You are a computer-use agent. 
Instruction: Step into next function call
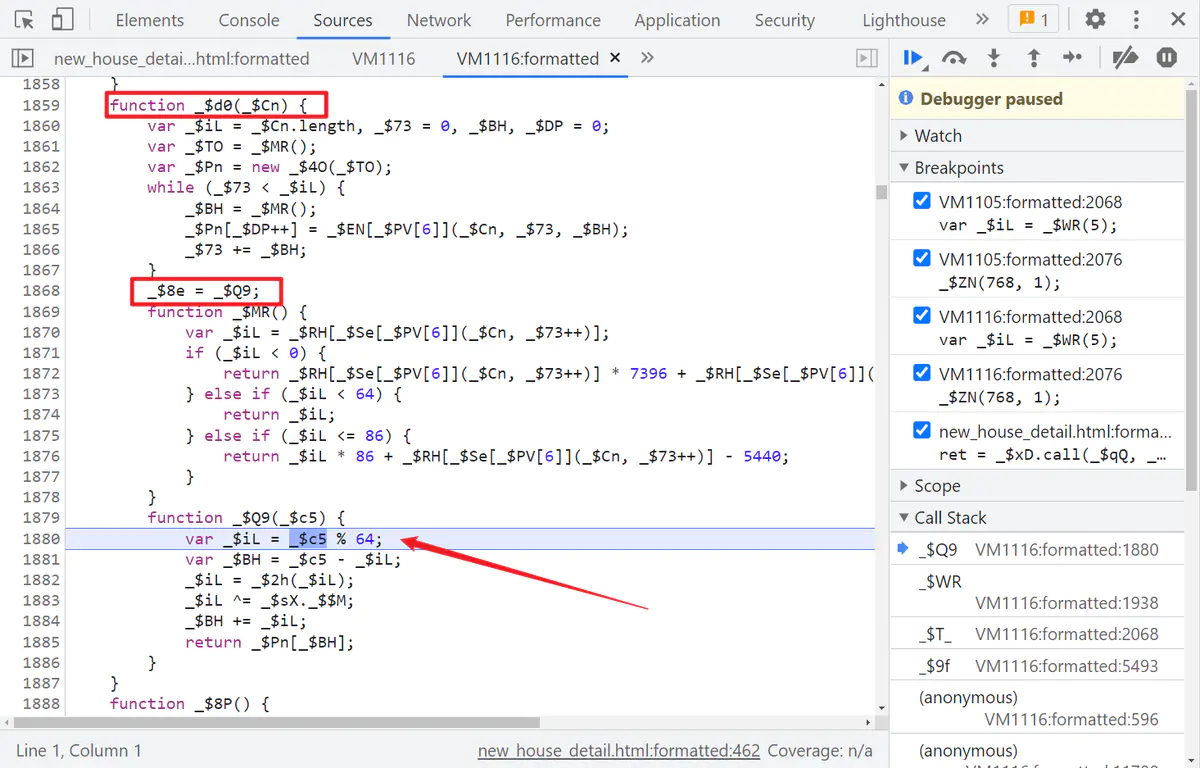(993, 58)
